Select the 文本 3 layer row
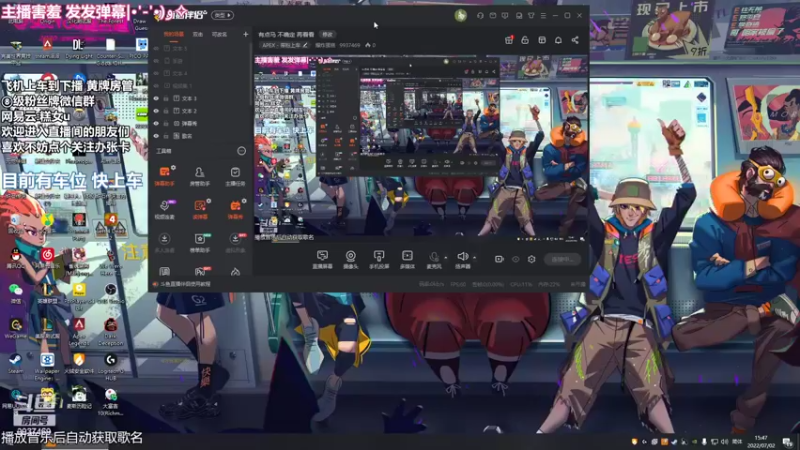Image resolution: width=800 pixels, height=450 pixels. coord(201,98)
